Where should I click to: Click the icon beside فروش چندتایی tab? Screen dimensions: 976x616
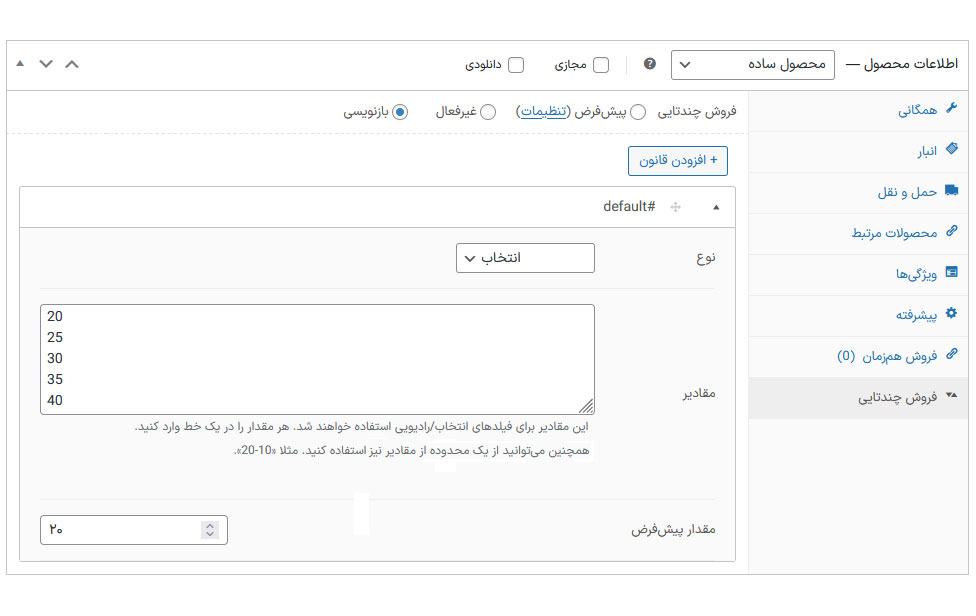pos(951,395)
